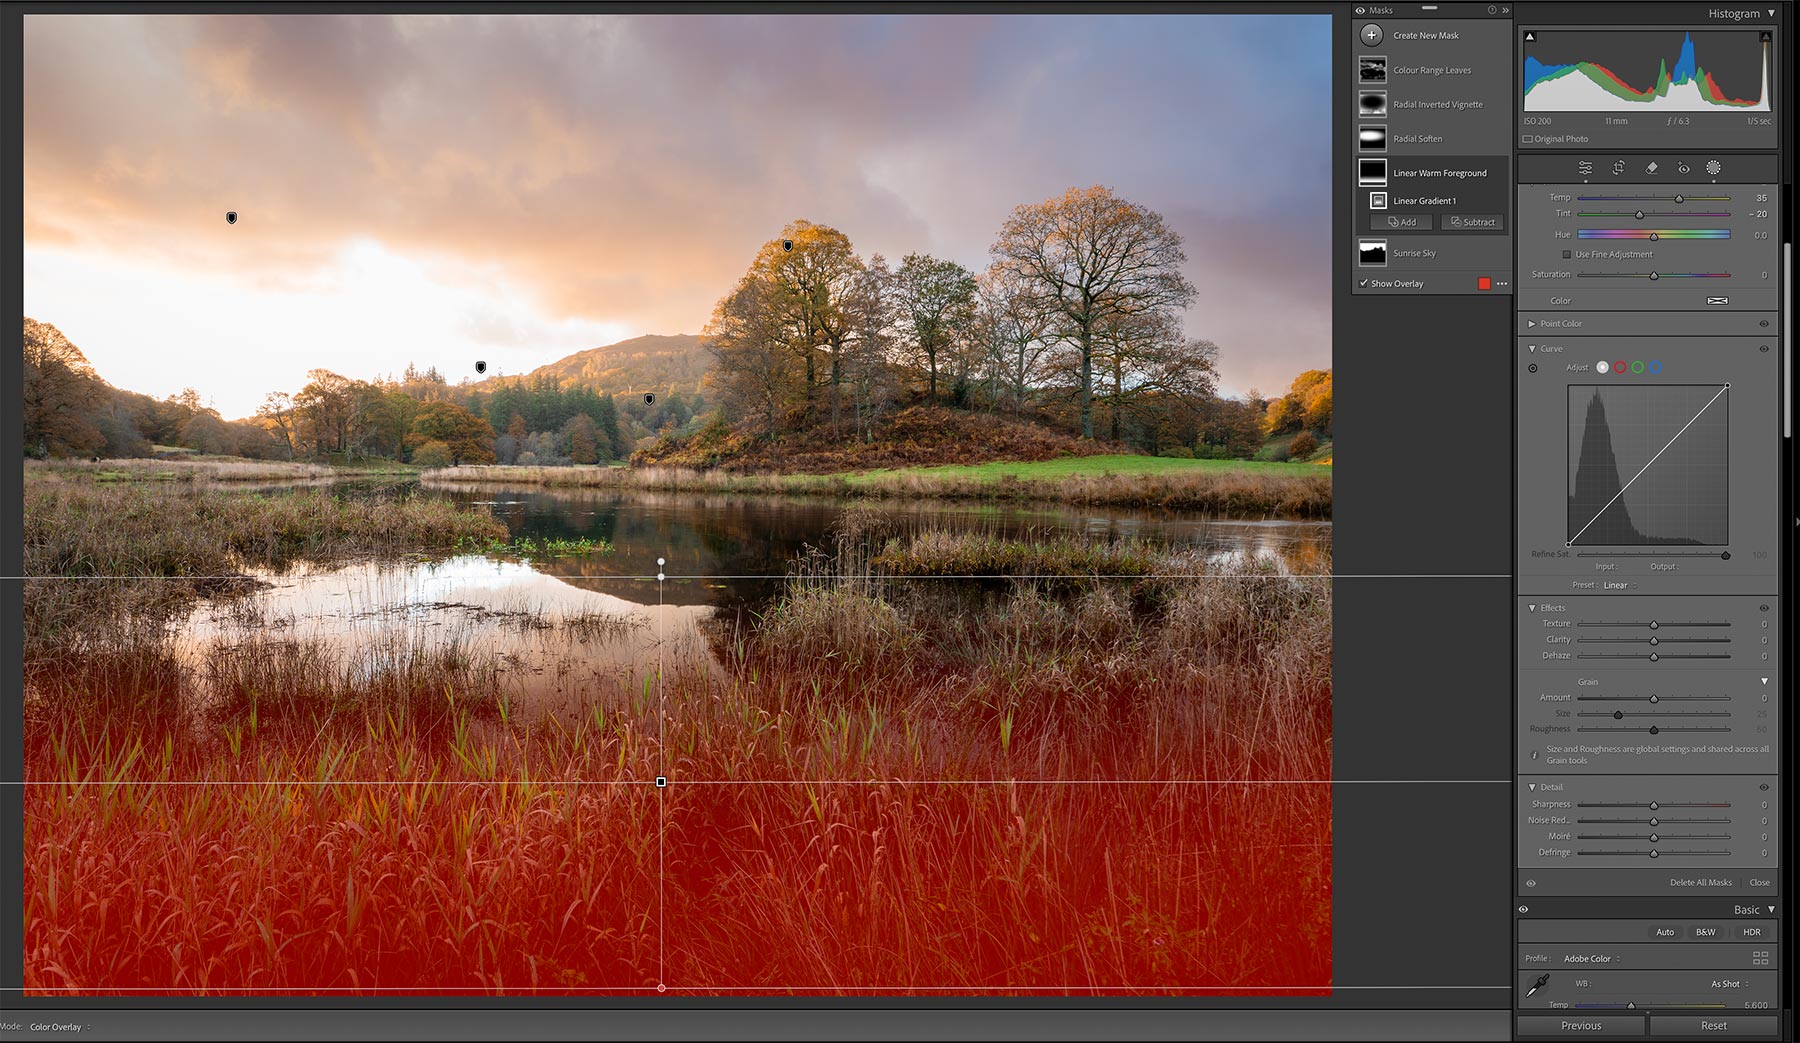Pick the white balance eyedropper tool
The image size is (1800, 1043).
pyautogui.click(x=1537, y=986)
